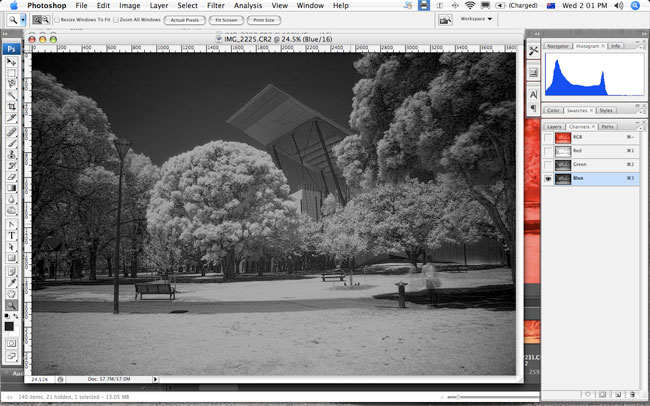Save selection as channel
The width and height of the screenshot is (650, 406).
point(602,394)
